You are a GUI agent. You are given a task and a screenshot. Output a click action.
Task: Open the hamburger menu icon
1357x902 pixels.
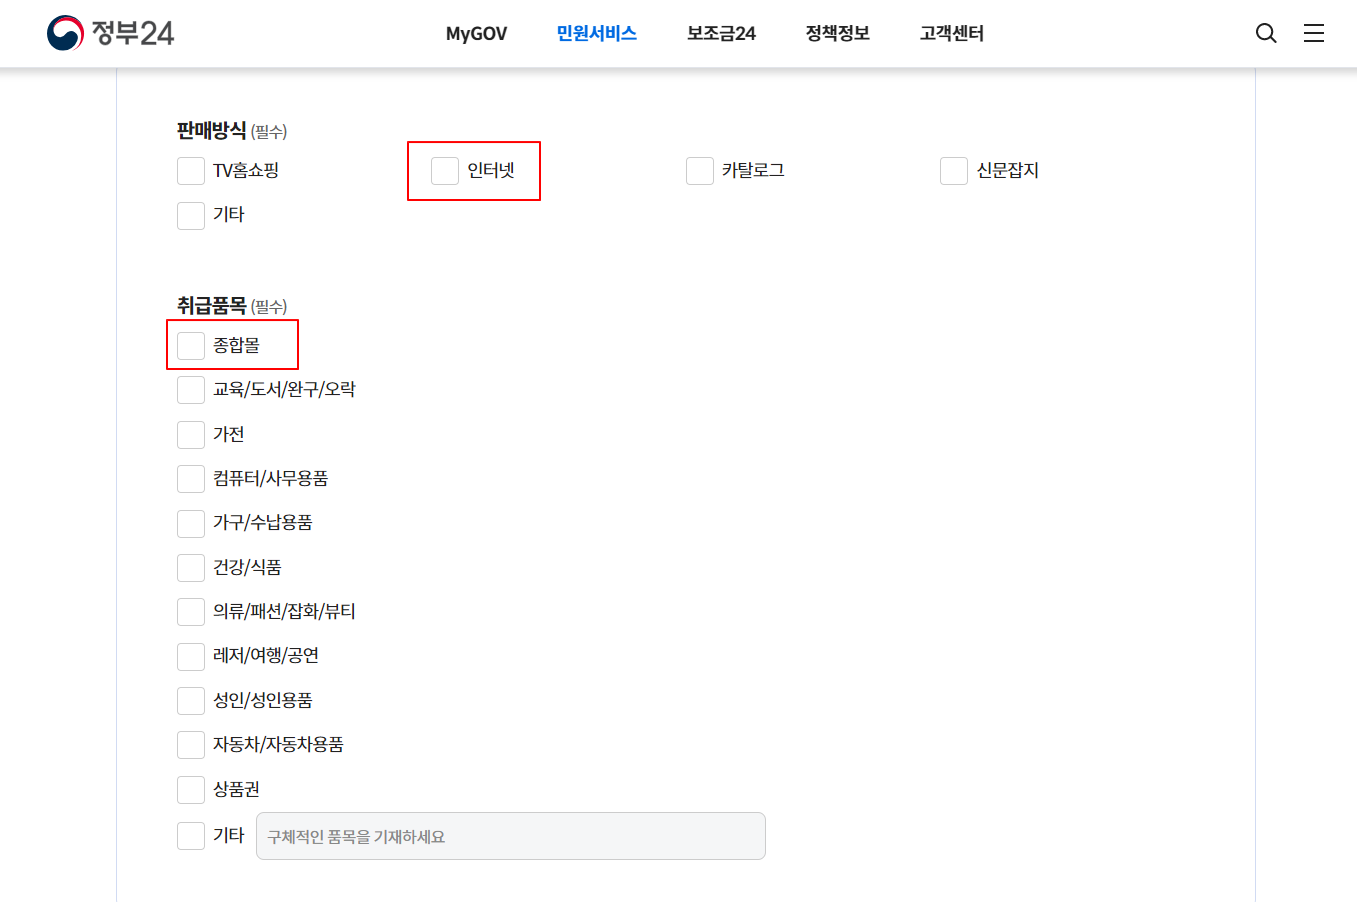(x=1314, y=33)
